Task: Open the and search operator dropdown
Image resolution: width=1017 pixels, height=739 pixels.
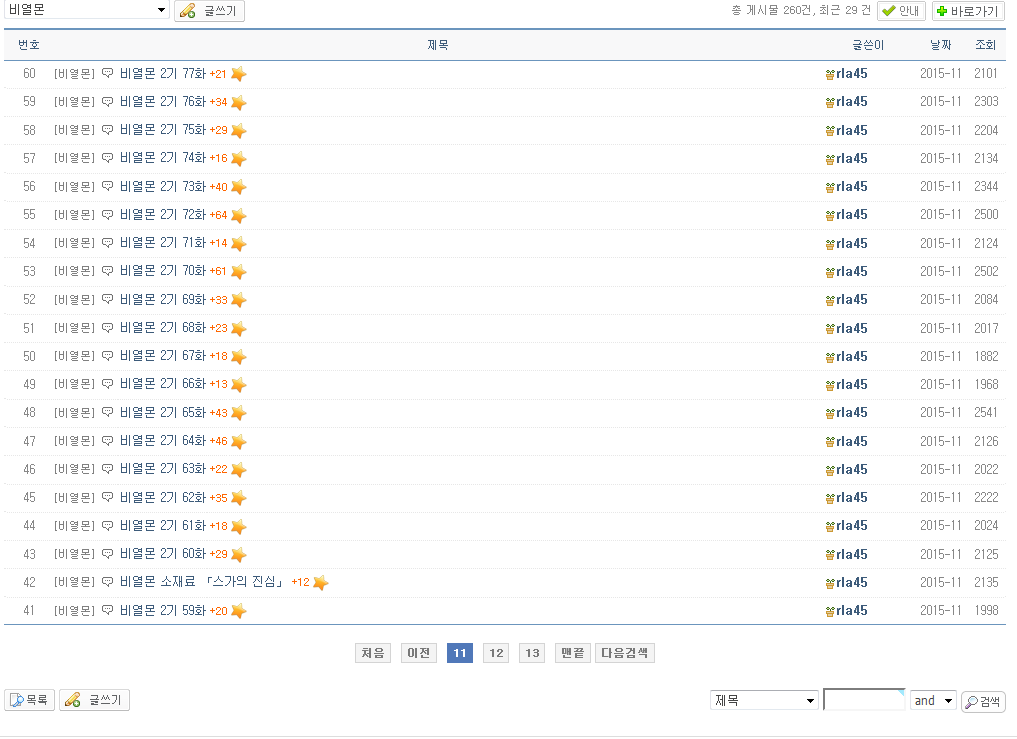Action: click(x=933, y=701)
